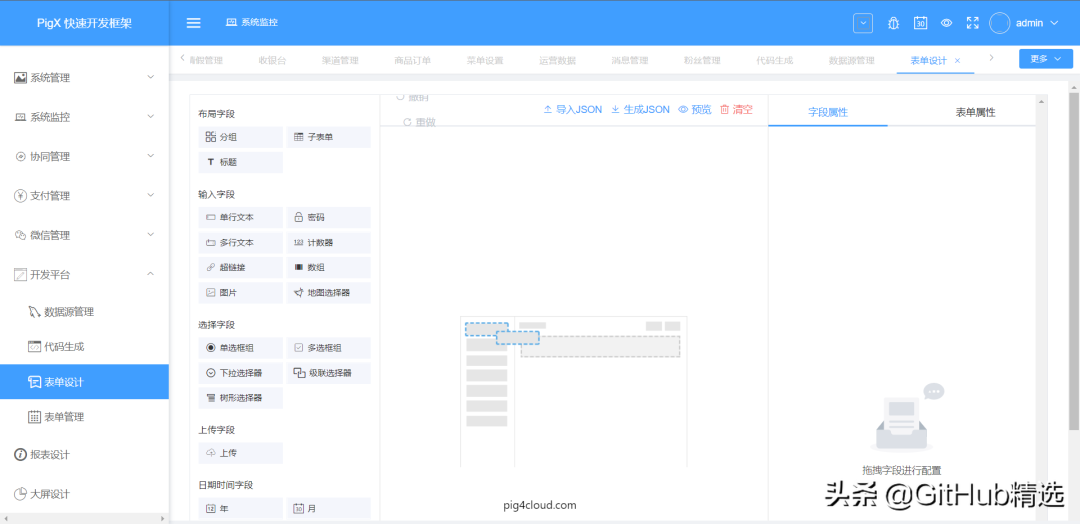Open the boxed dropdown arrow in header
The height and width of the screenshot is (524, 1080).
(863, 23)
